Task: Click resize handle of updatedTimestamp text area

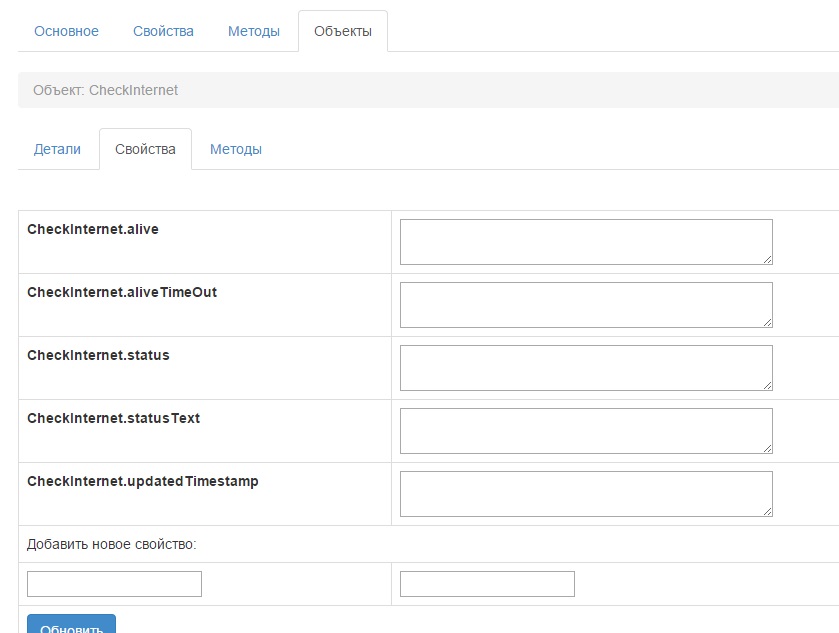Action: click(x=767, y=511)
